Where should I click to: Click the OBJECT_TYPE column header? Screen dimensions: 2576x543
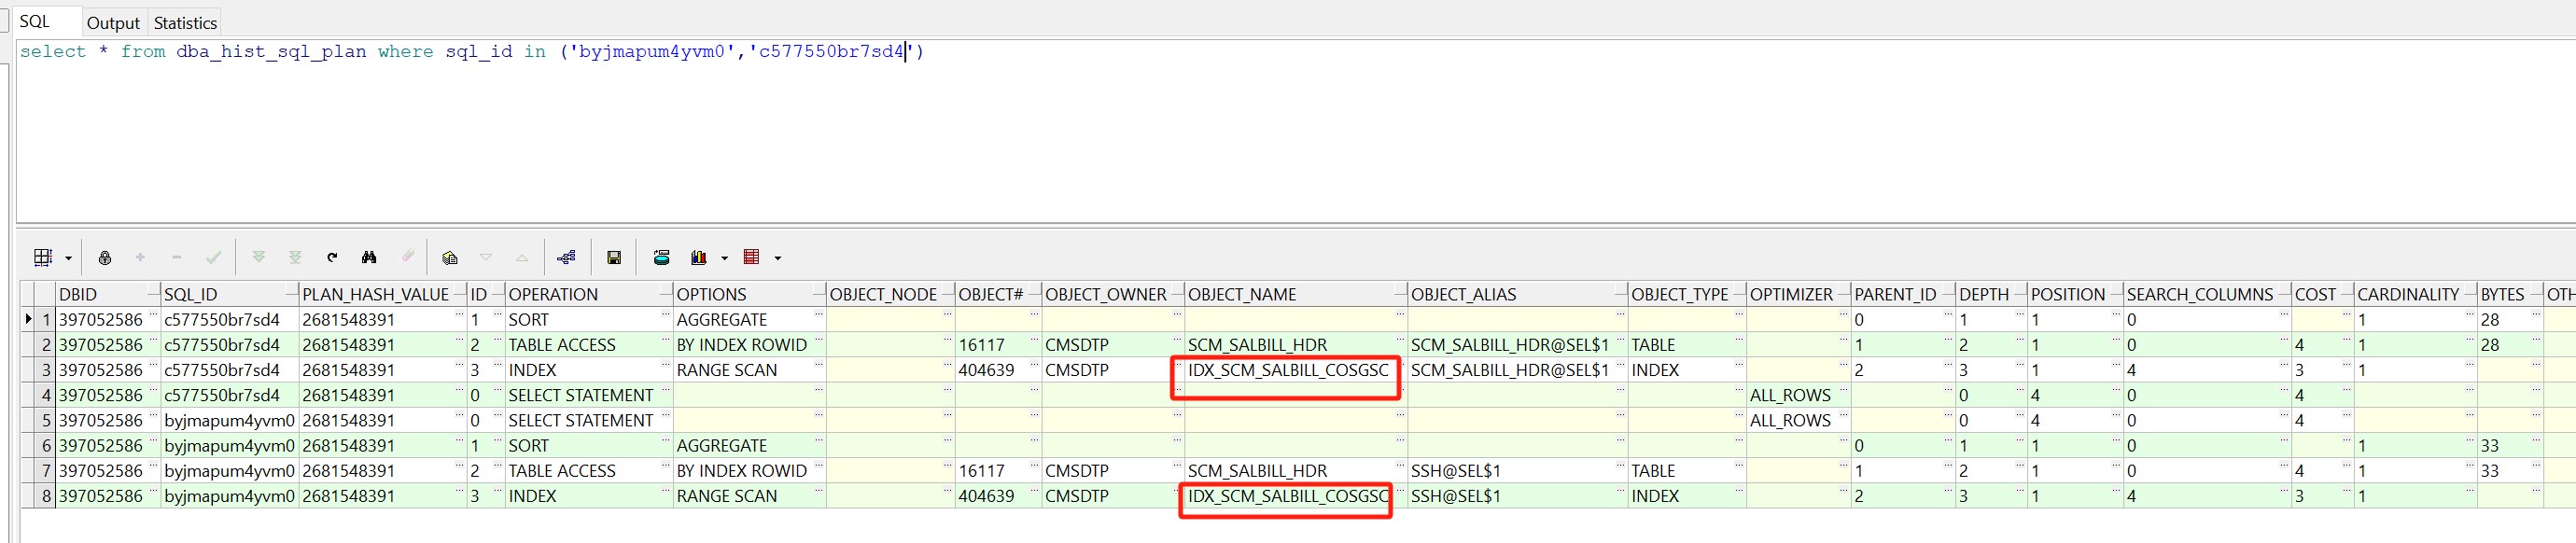(1688, 294)
